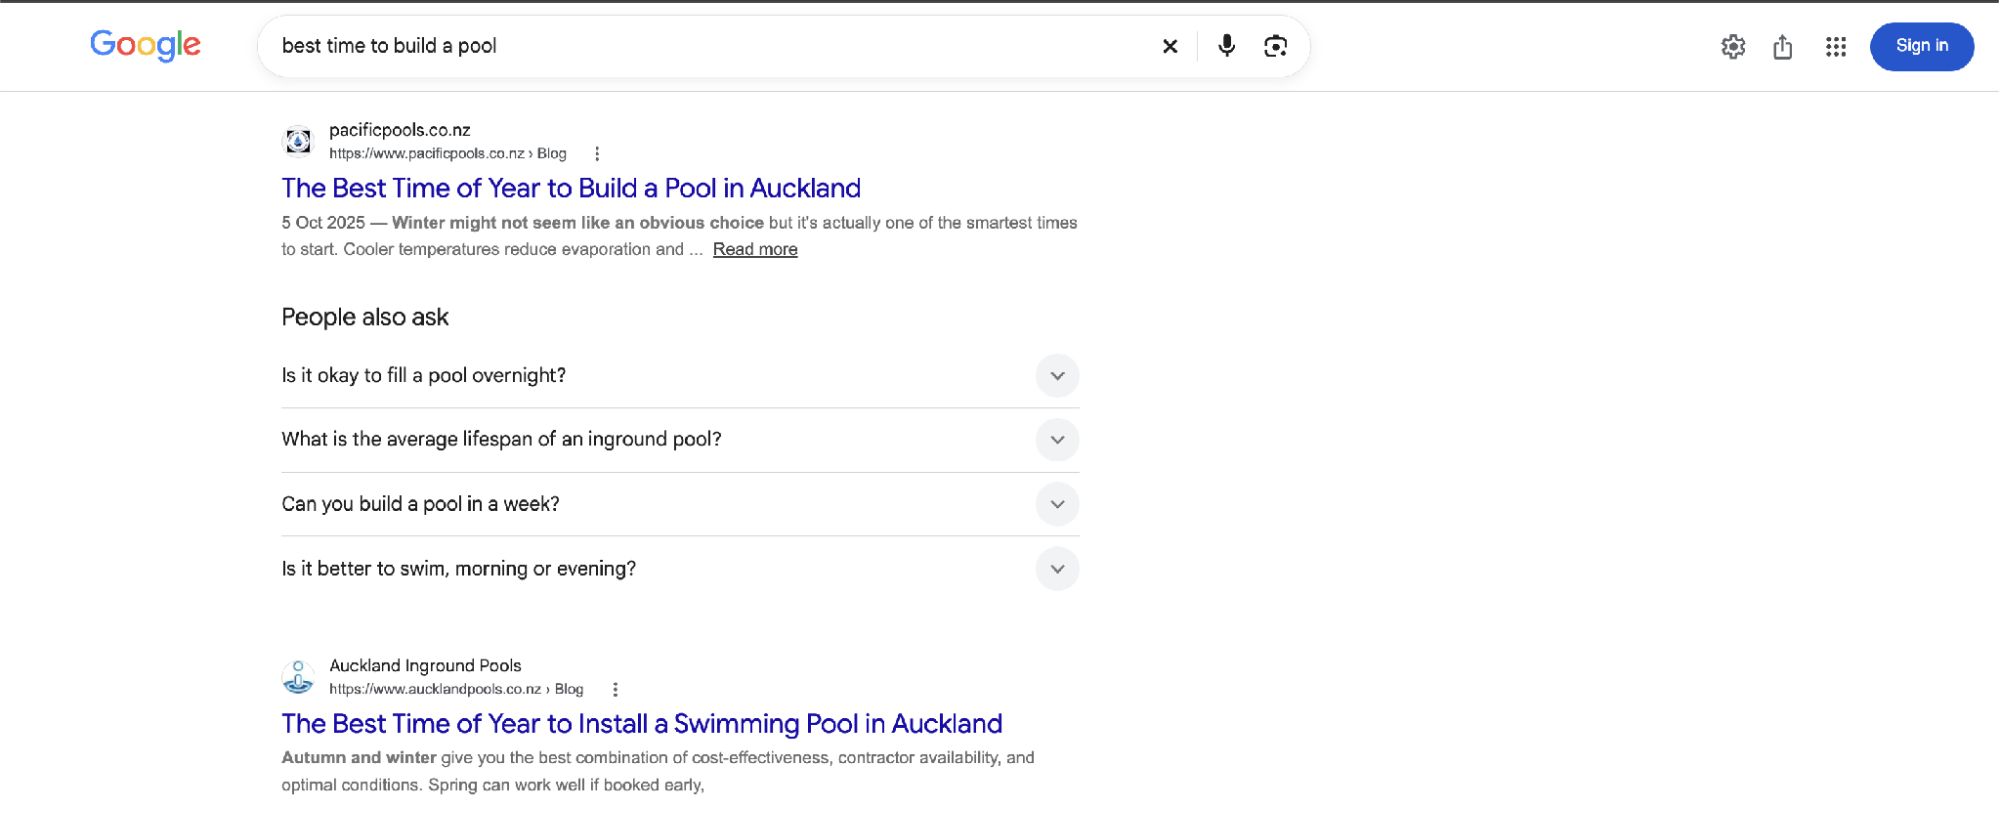Click the Auckland Inground Pools favicon
This screenshot has height=816, width=1999.
click(x=298, y=677)
